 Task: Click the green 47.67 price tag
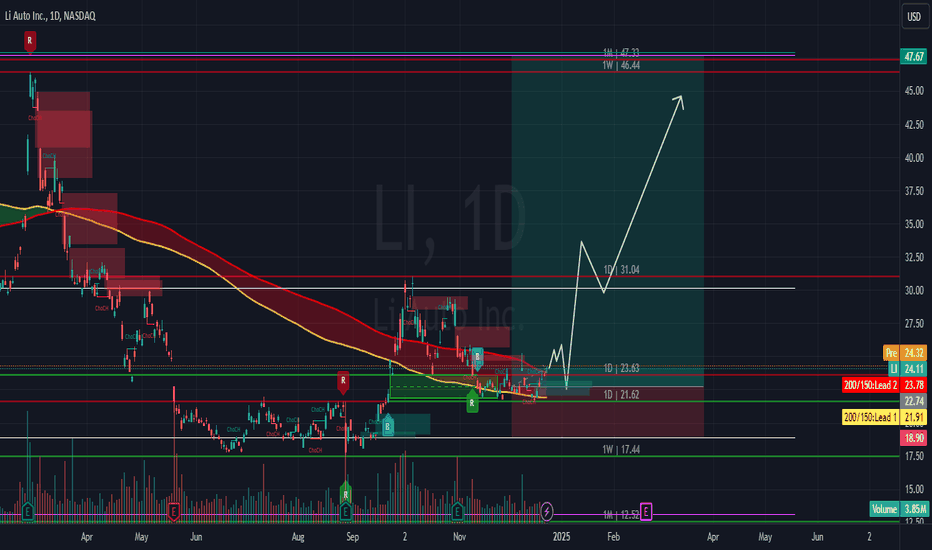tap(914, 56)
